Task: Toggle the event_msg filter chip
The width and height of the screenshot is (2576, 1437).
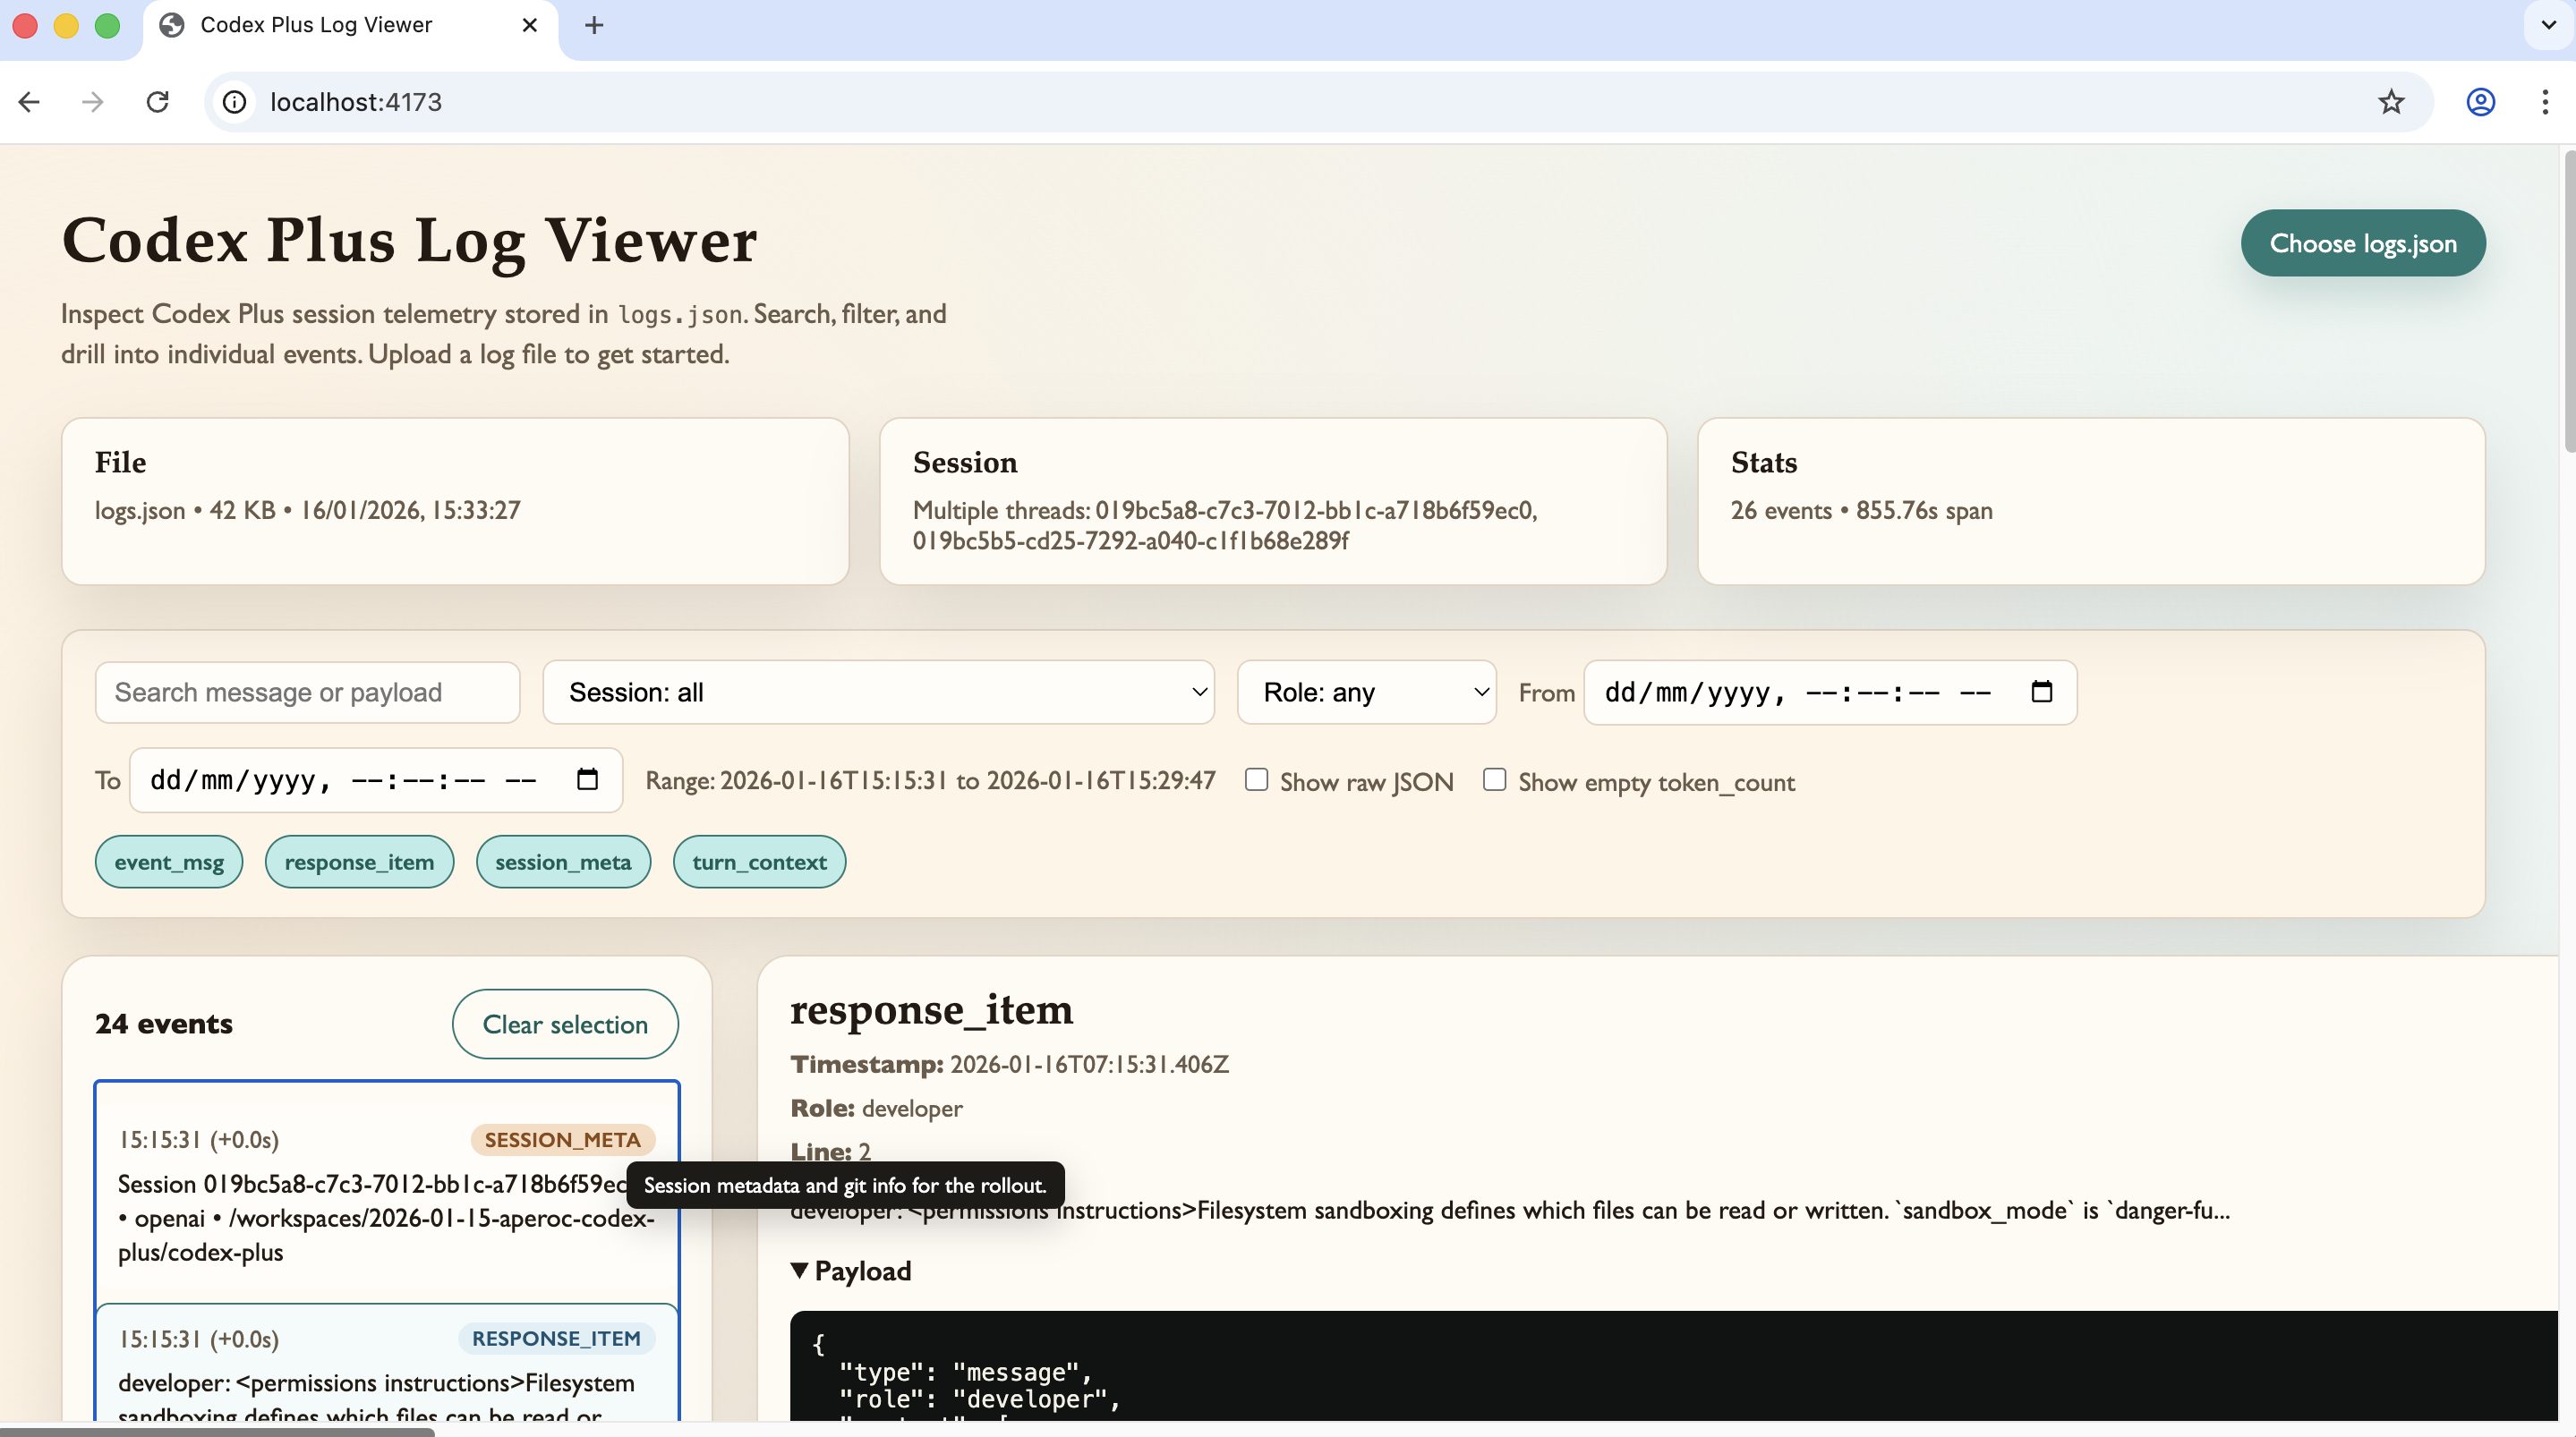Action: [x=169, y=862]
